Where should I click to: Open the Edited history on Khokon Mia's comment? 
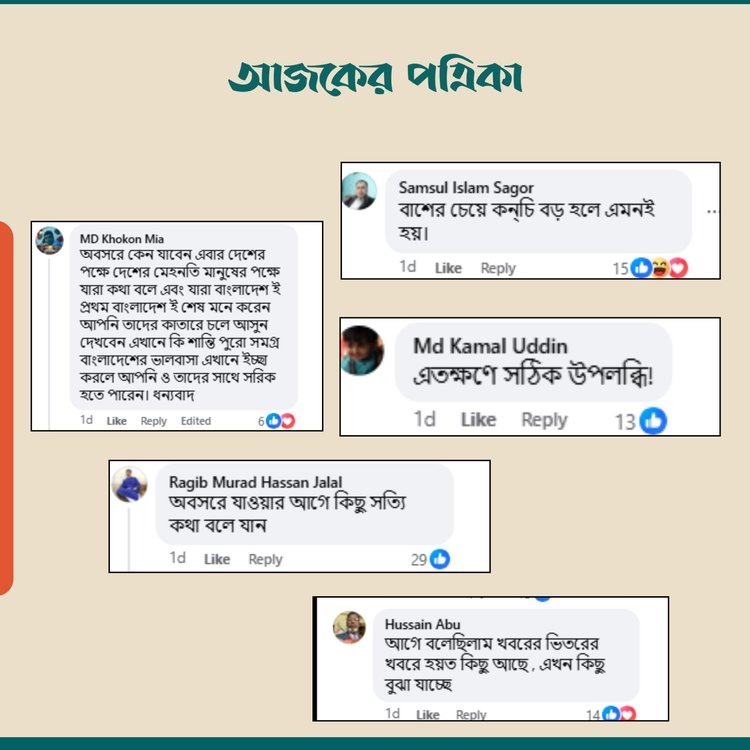pyautogui.click(x=196, y=421)
